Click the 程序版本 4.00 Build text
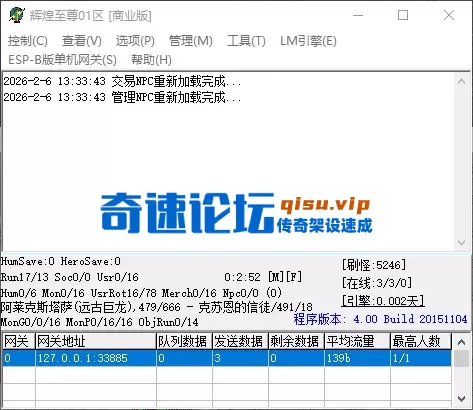Viewport: 473px width, 410px height. coord(380,319)
